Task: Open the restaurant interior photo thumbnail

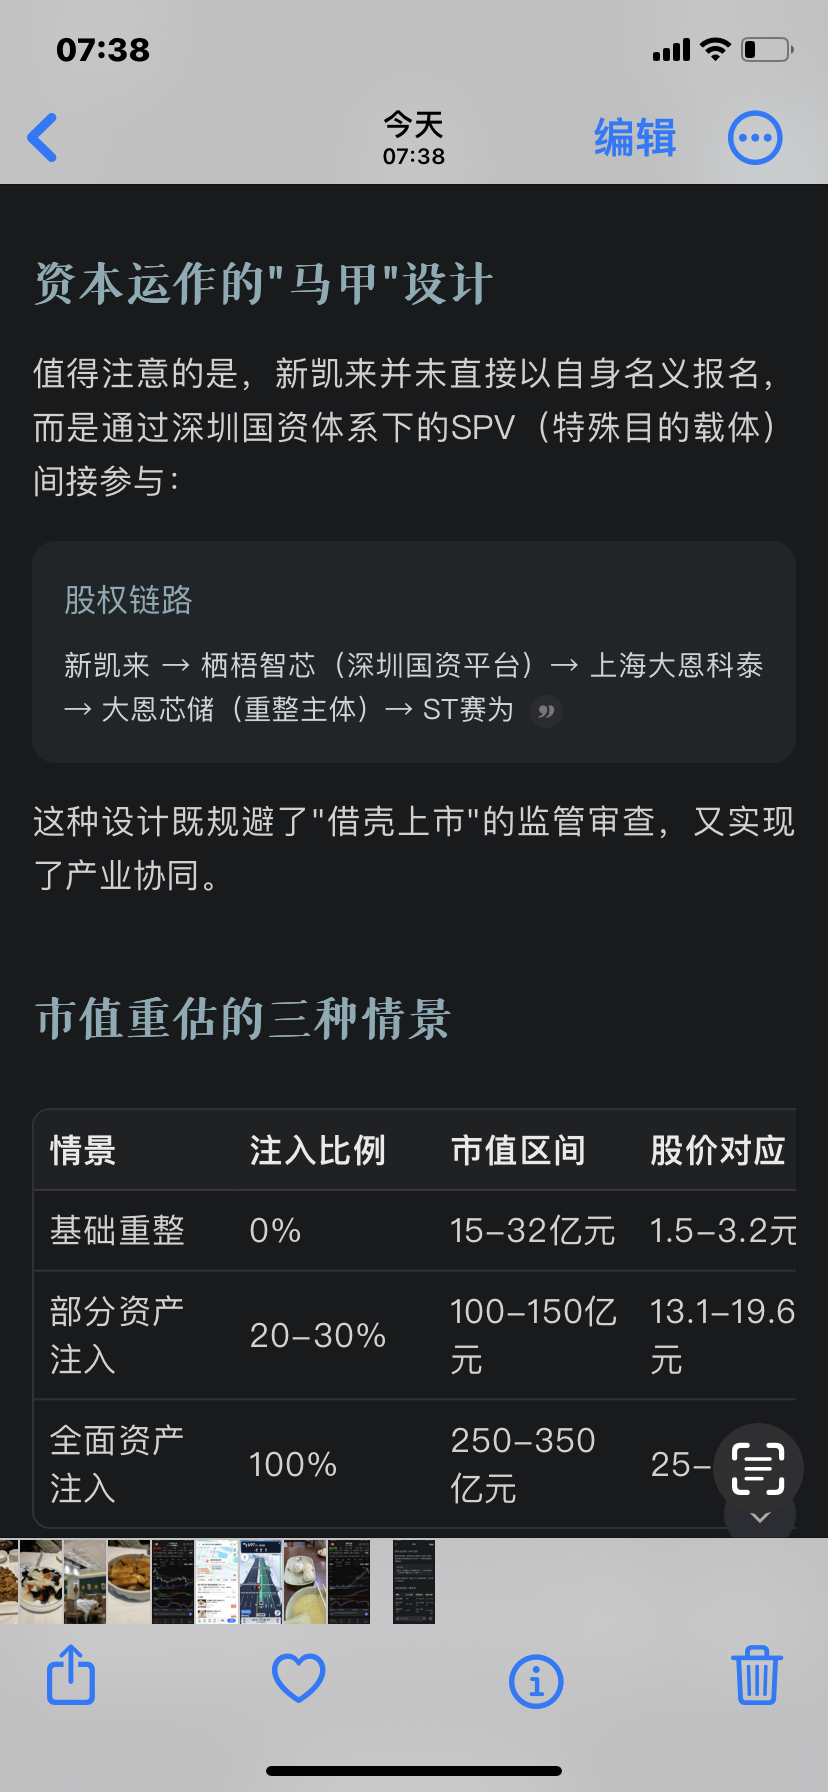Action: pyautogui.click(x=85, y=1582)
